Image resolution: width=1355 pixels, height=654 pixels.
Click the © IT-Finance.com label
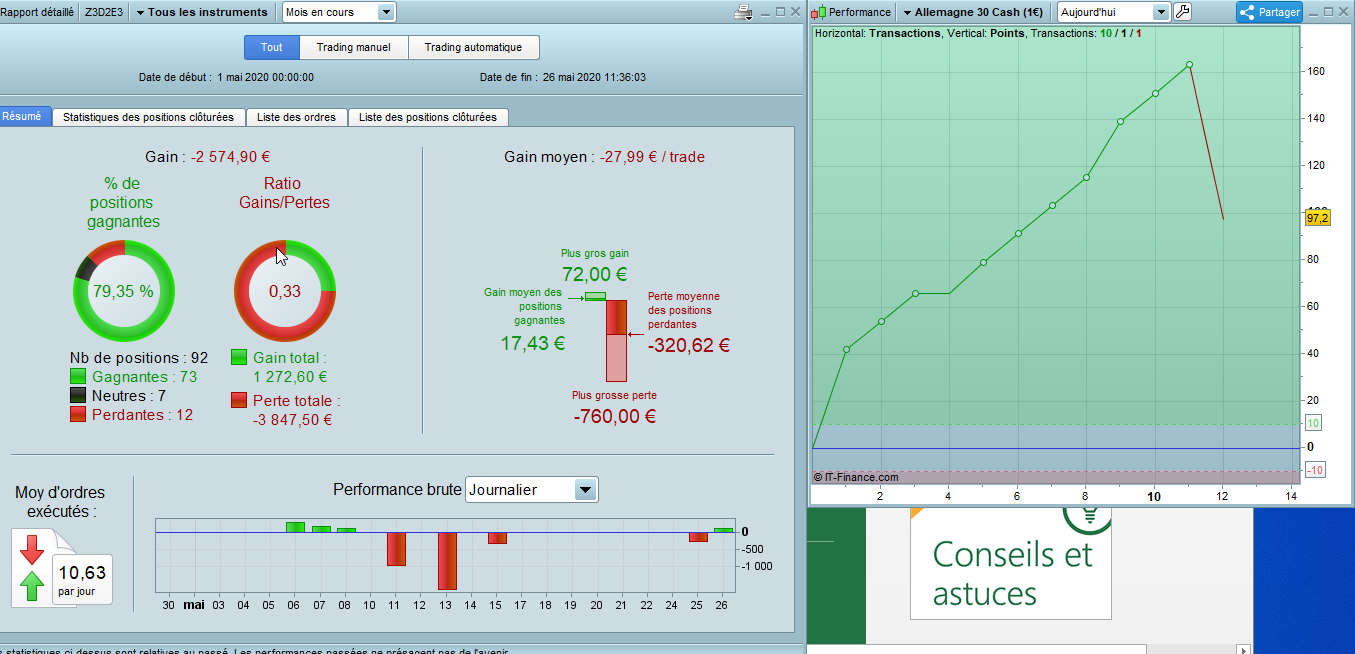[x=855, y=478]
